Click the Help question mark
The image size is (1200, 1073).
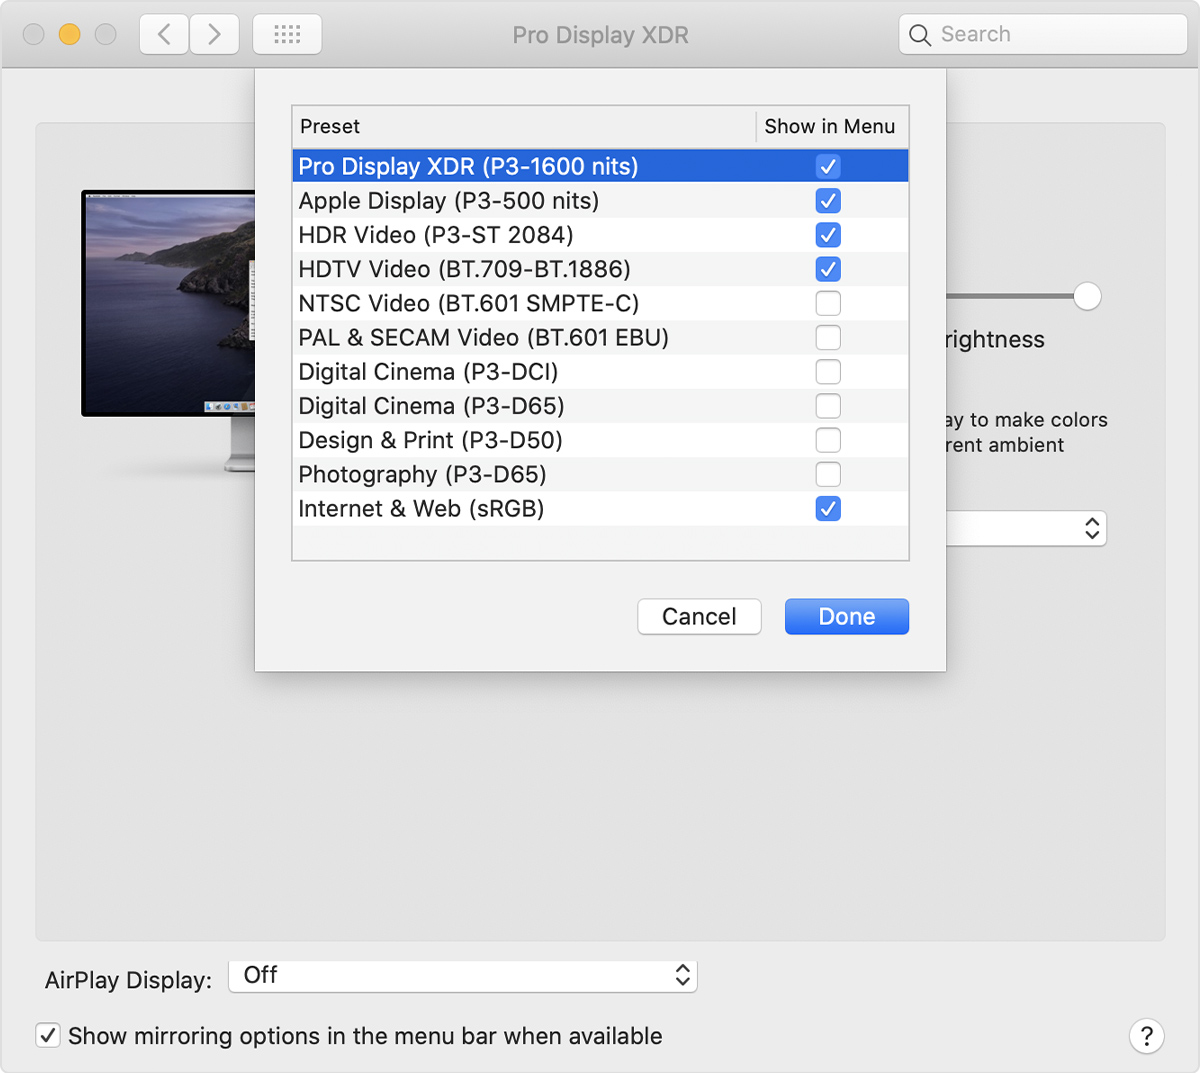click(x=1146, y=1036)
